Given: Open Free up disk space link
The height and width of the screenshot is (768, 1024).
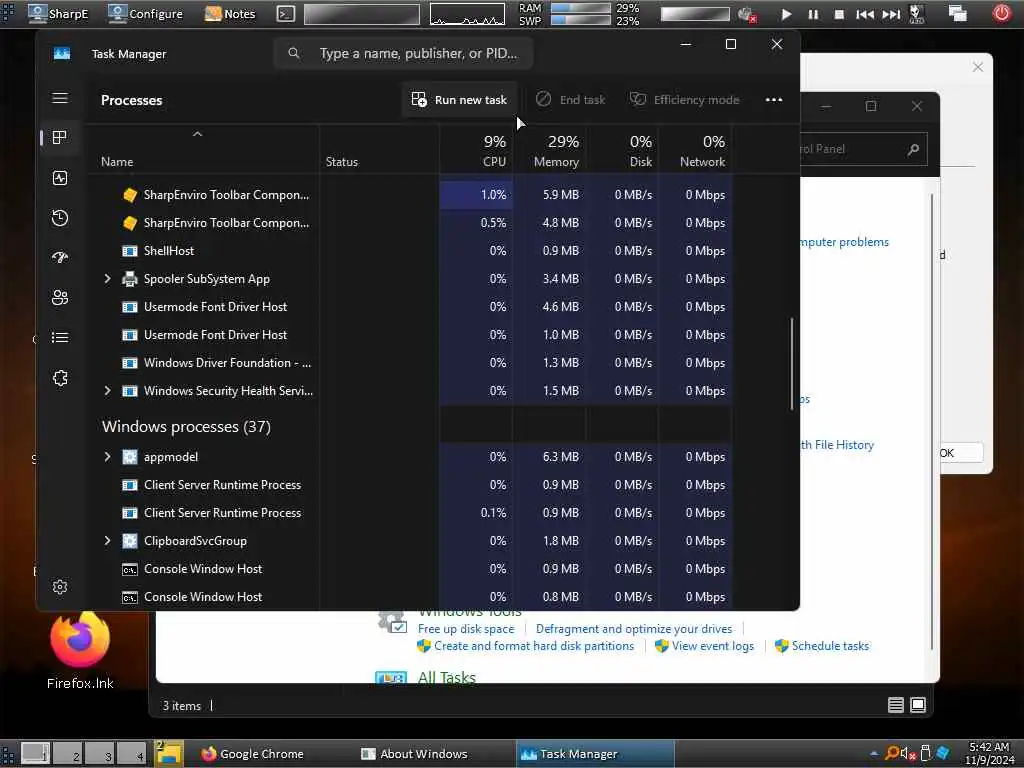Looking at the screenshot, I should (466, 629).
